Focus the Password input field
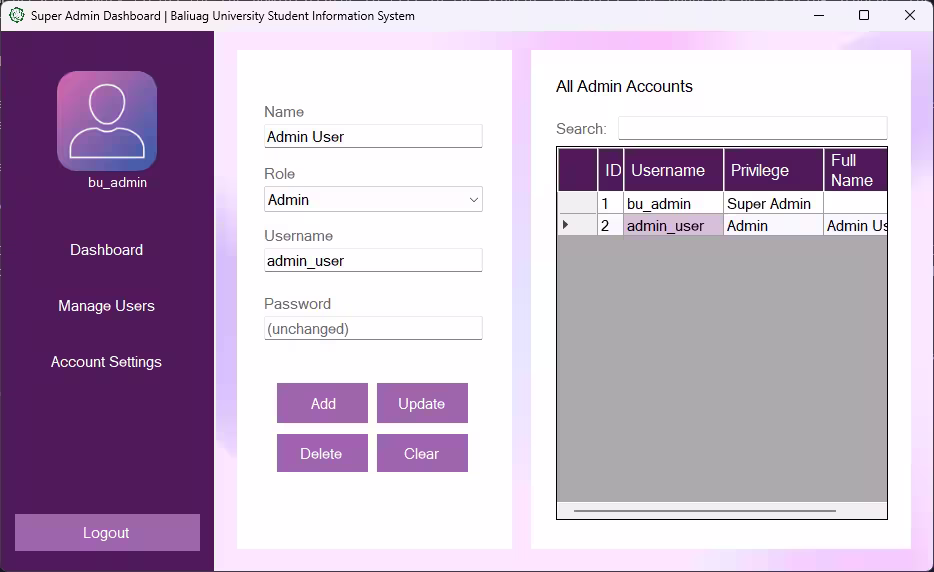The image size is (934, 572). coord(373,328)
